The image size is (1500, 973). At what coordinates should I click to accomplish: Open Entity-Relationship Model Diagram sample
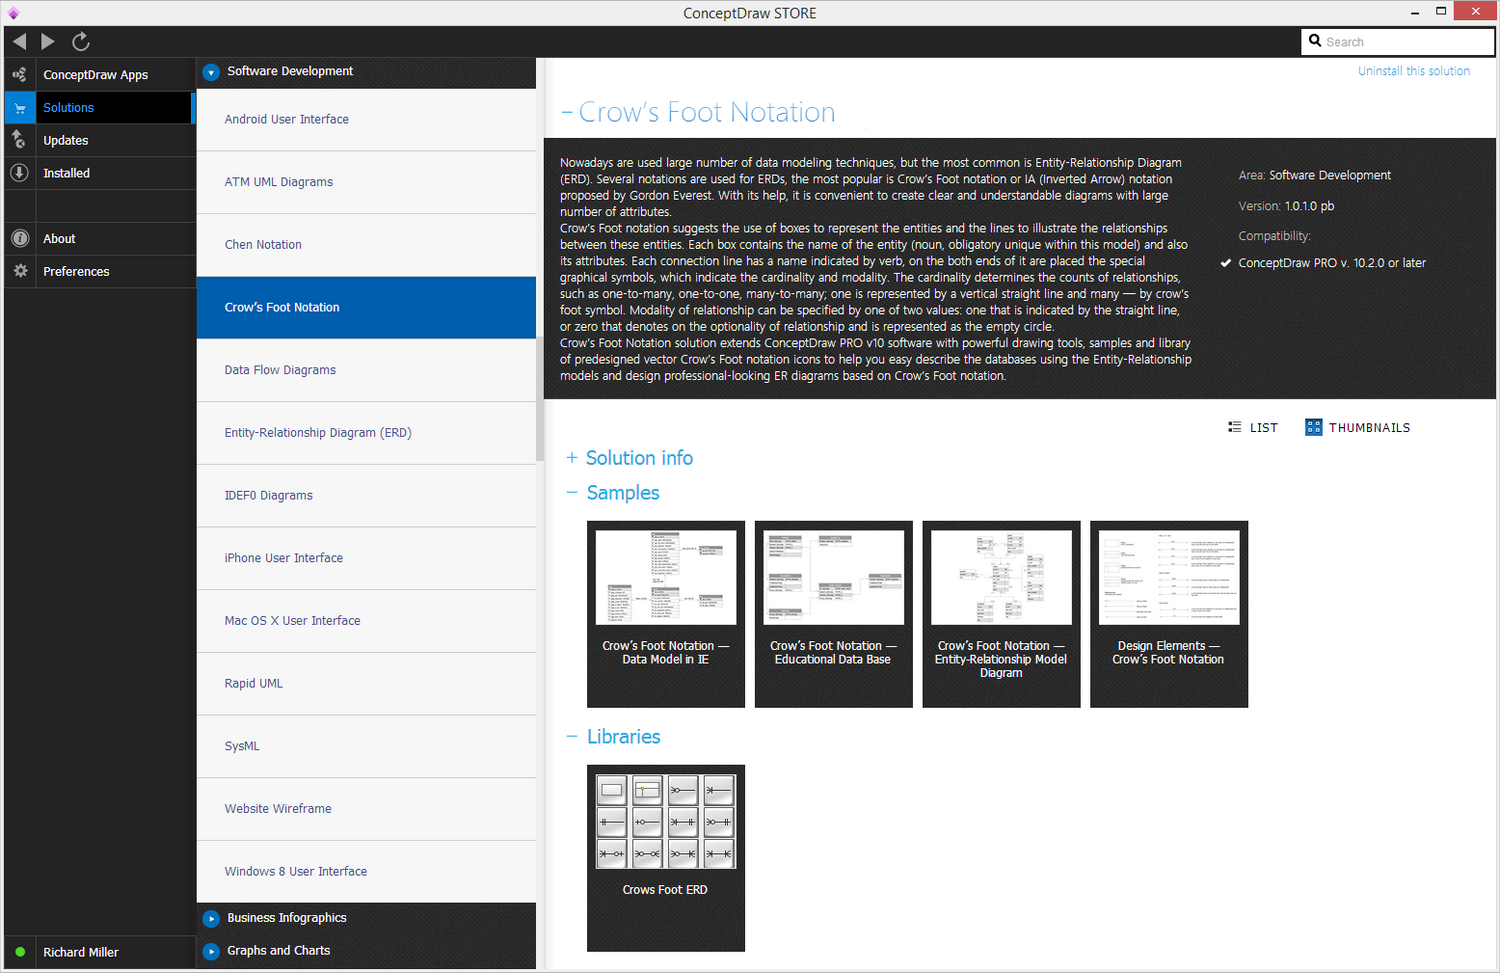1001,614
